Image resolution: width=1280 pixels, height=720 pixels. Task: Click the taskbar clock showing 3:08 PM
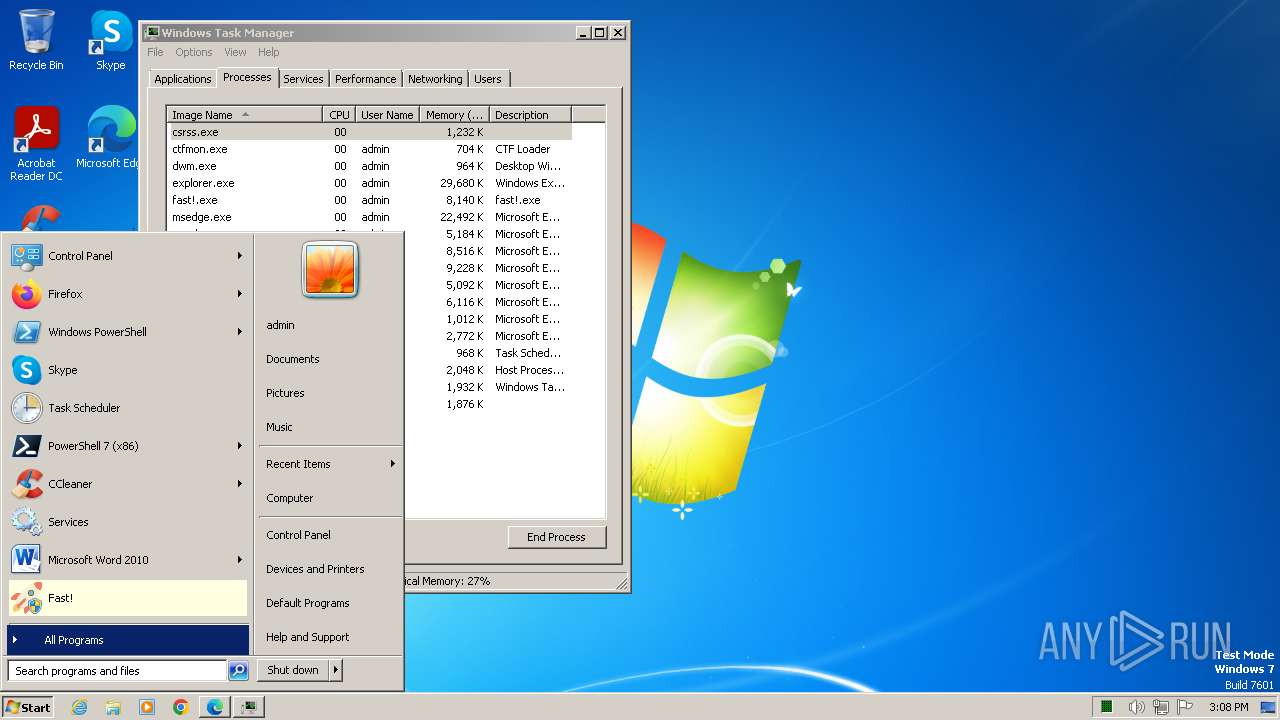pos(1228,707)
